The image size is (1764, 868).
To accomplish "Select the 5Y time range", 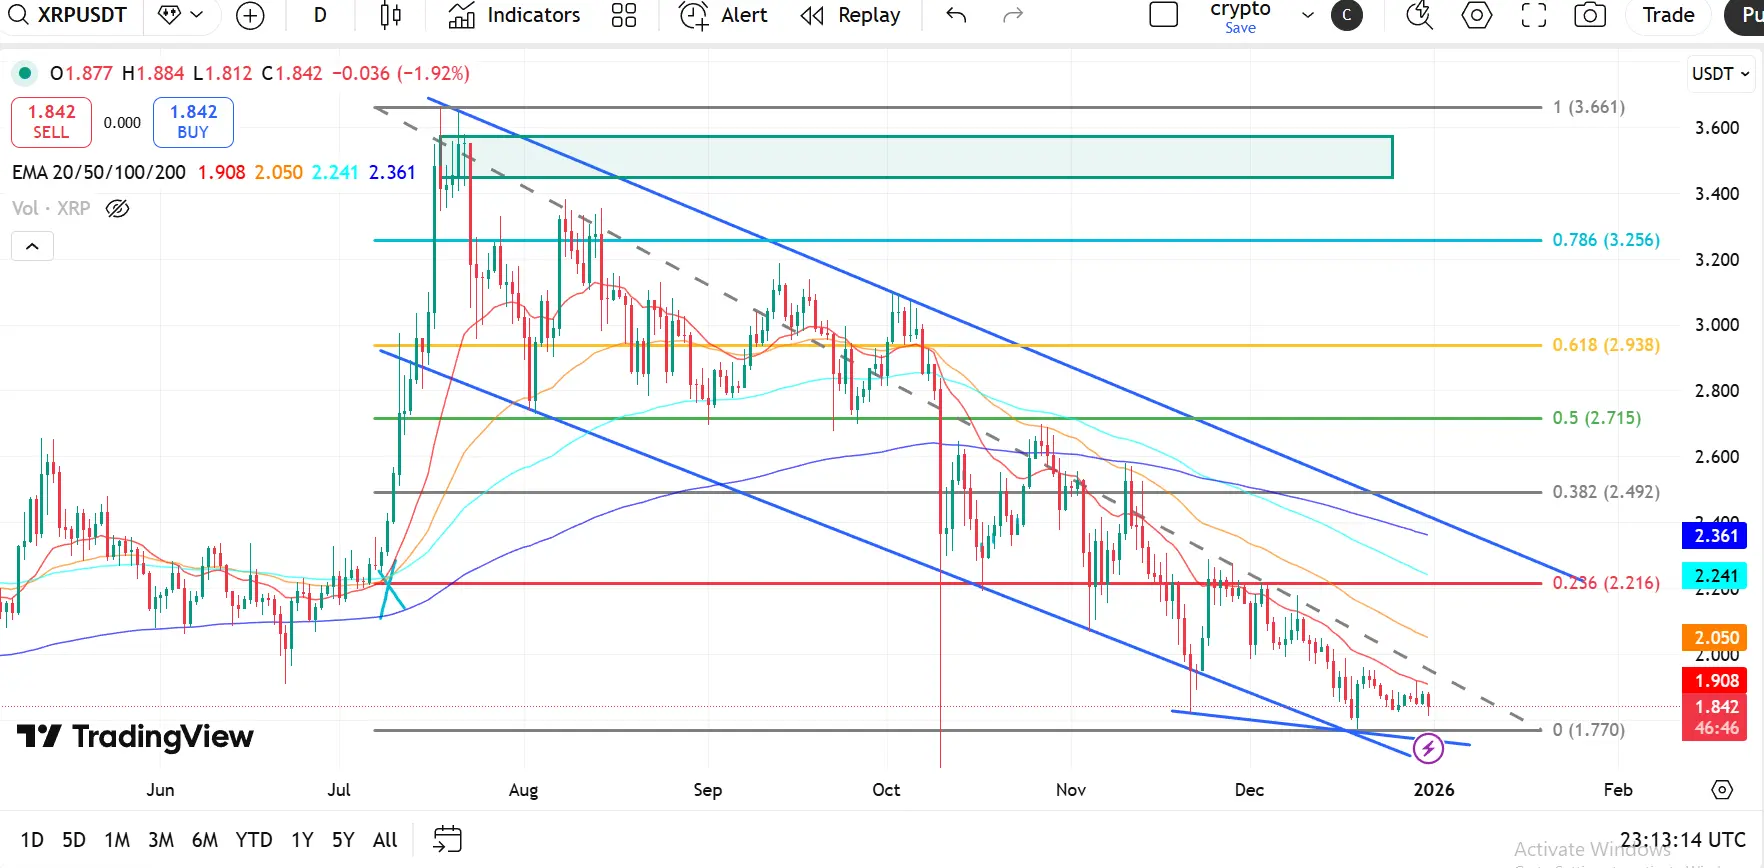I will [x=343, y=840].
